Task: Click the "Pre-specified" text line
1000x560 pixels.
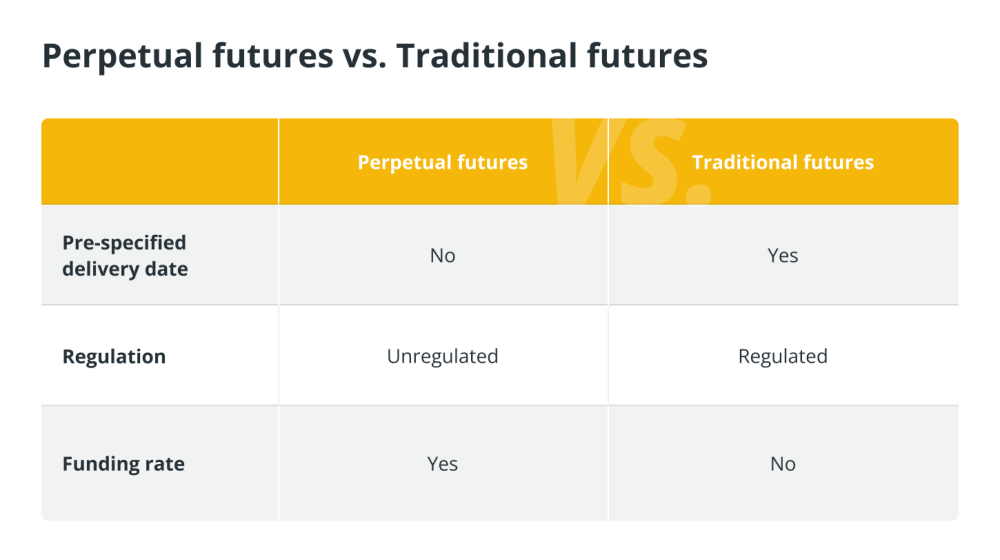Action: (124, 242)
